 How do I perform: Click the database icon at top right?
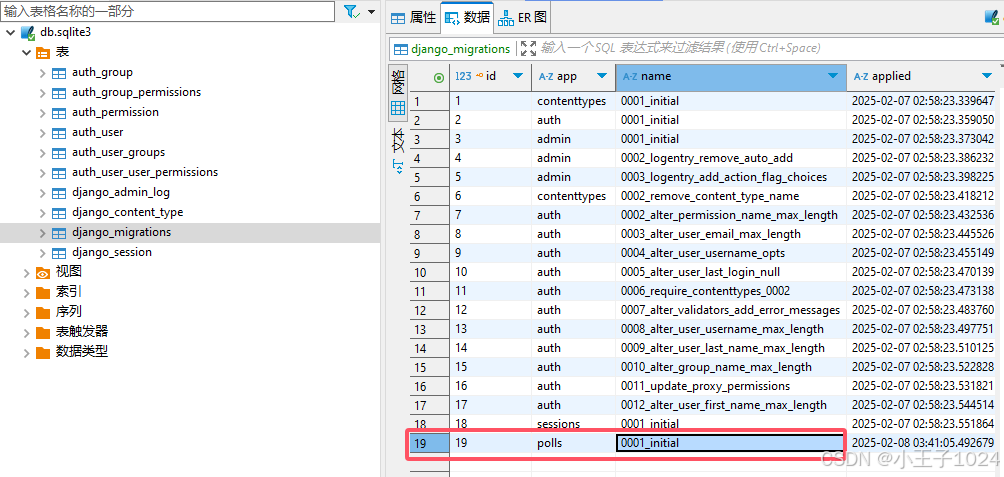[993, 18]
